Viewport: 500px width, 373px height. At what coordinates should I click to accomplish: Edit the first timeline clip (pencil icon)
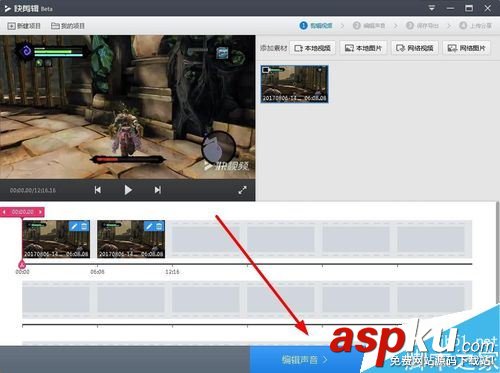coord(74,226)
